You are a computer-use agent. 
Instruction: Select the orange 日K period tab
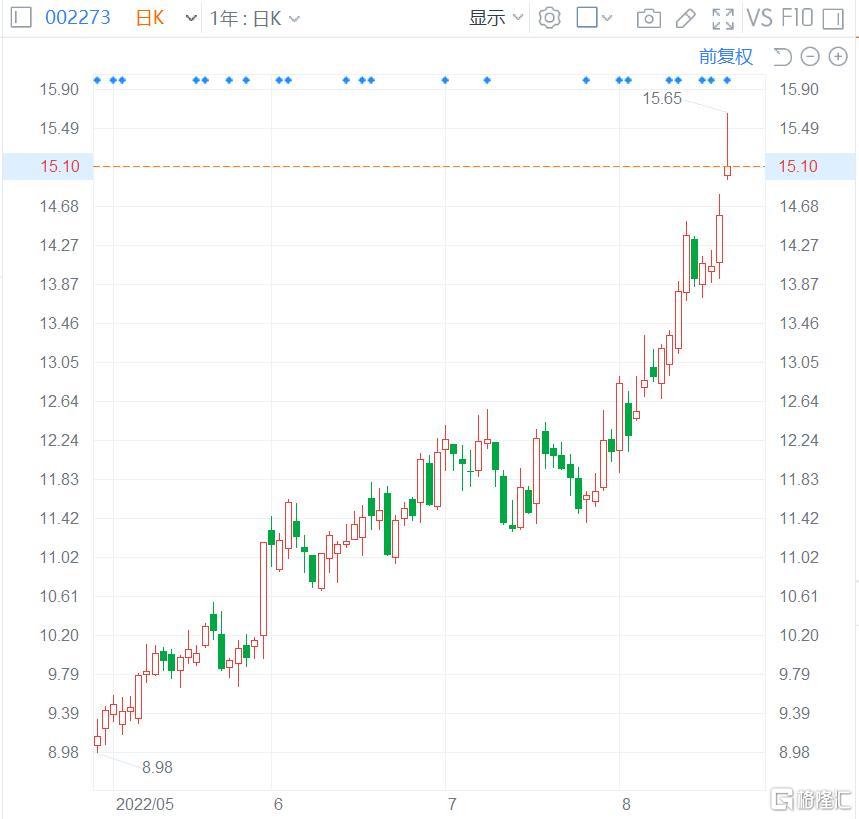tap(150, 18)
